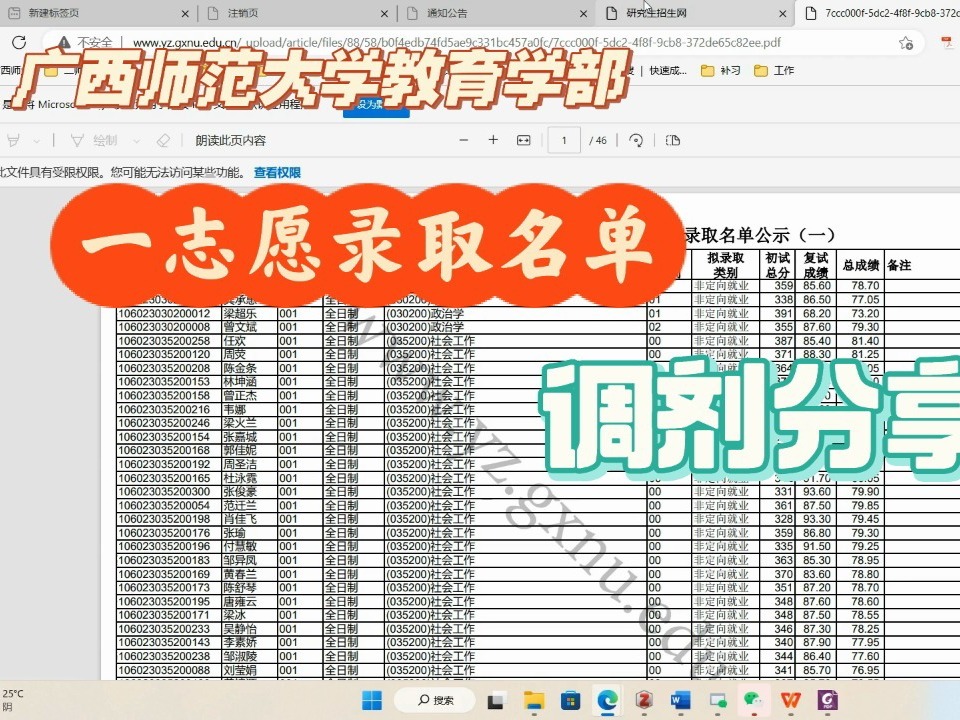Click student name 吴静怡 in table

coord(240,629)
